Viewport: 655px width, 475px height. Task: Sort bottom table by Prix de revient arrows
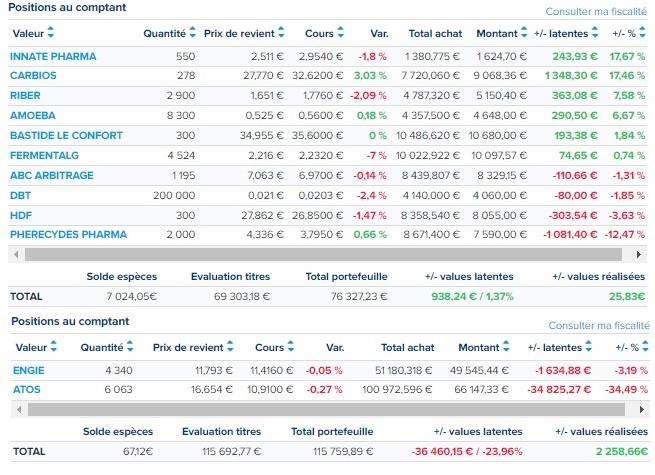[230, 346]
